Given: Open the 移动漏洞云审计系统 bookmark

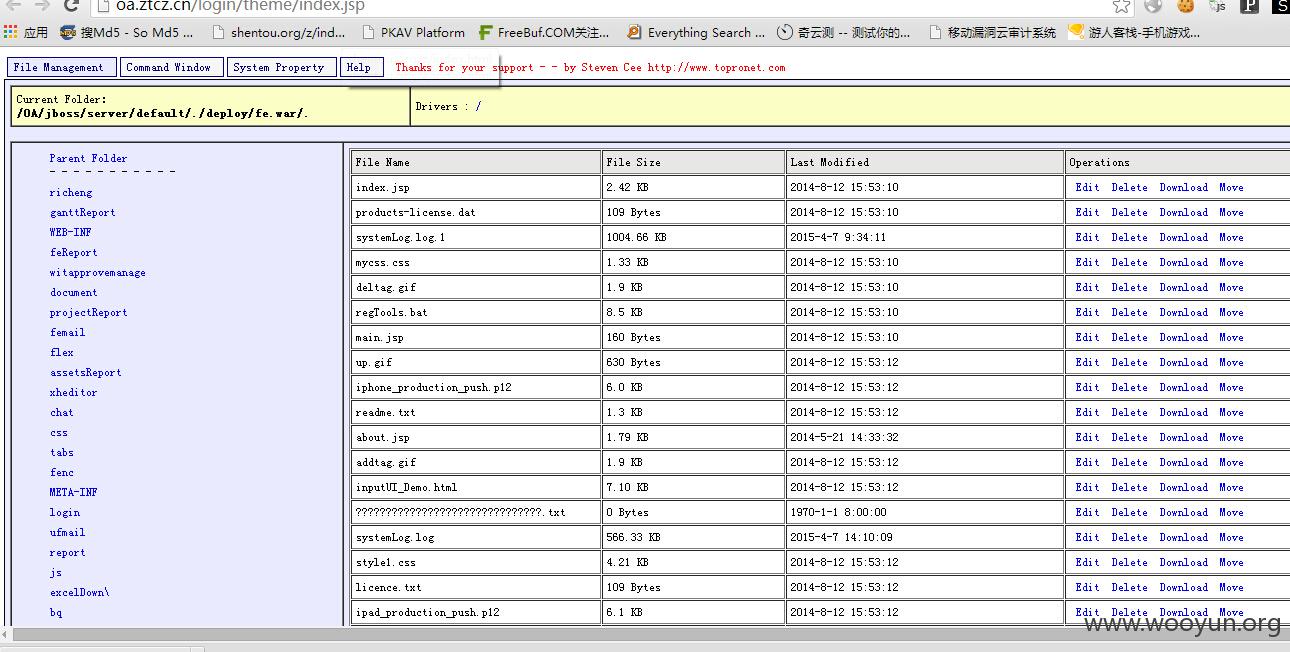Looking at the screenshot, I should [x=992, y=32].
